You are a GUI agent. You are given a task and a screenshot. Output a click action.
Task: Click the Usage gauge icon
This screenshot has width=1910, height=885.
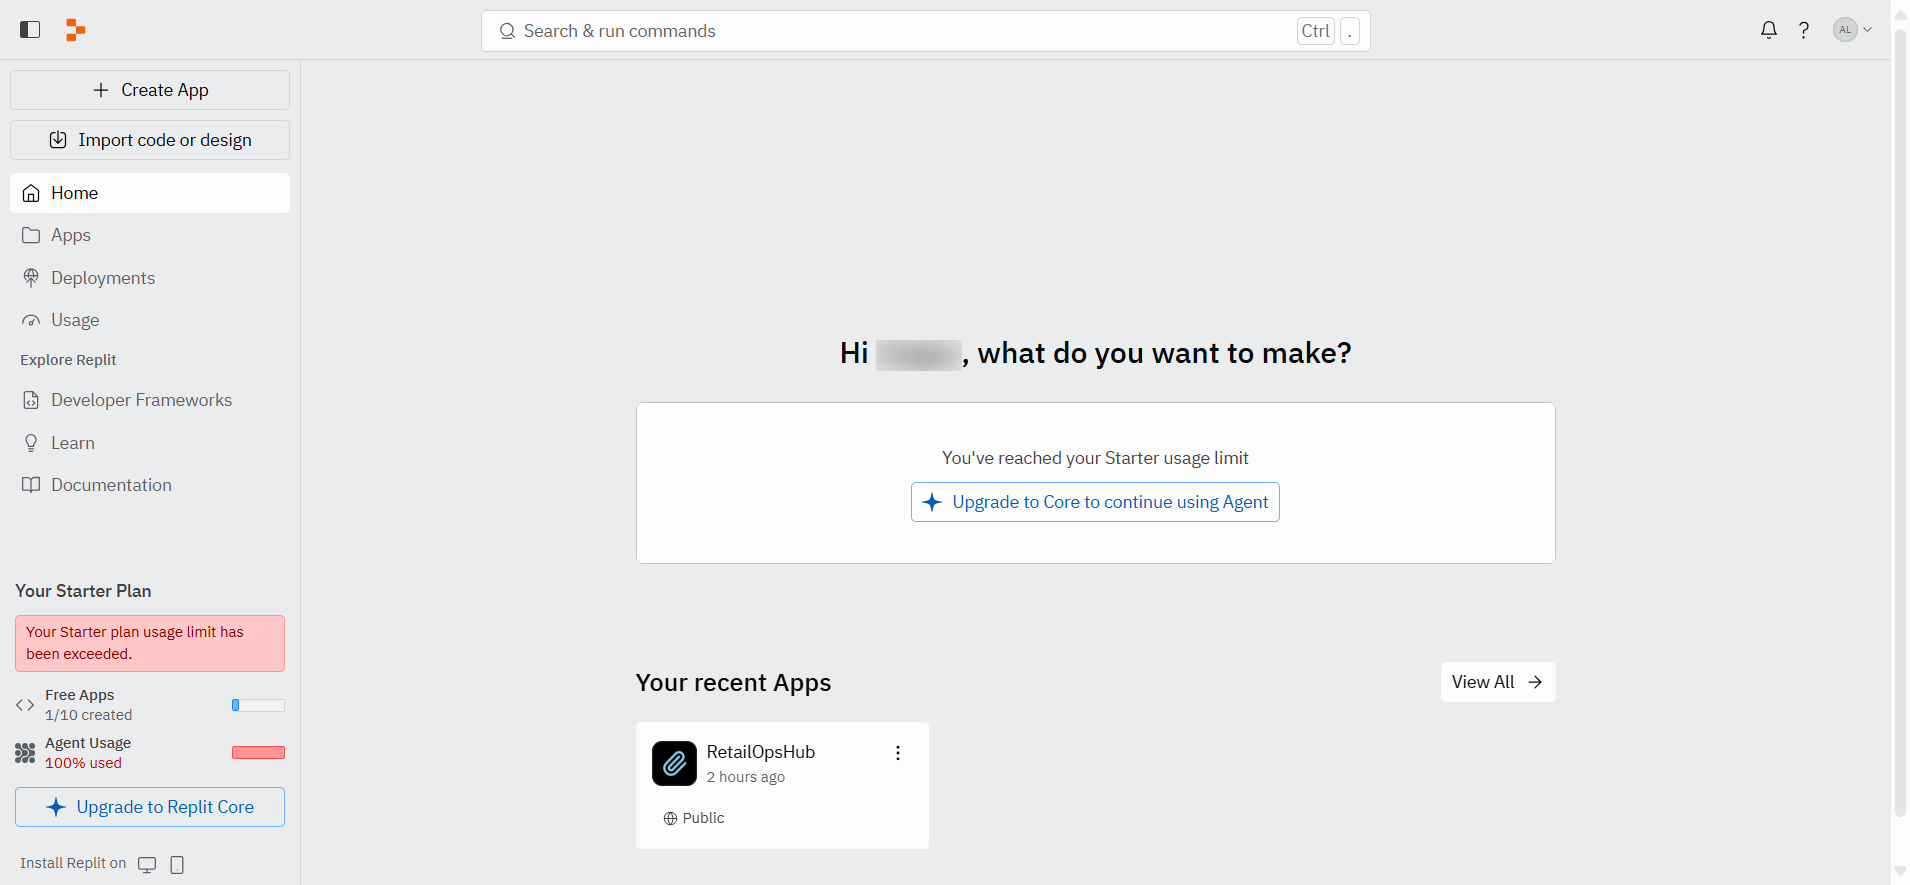pos(31,321)
